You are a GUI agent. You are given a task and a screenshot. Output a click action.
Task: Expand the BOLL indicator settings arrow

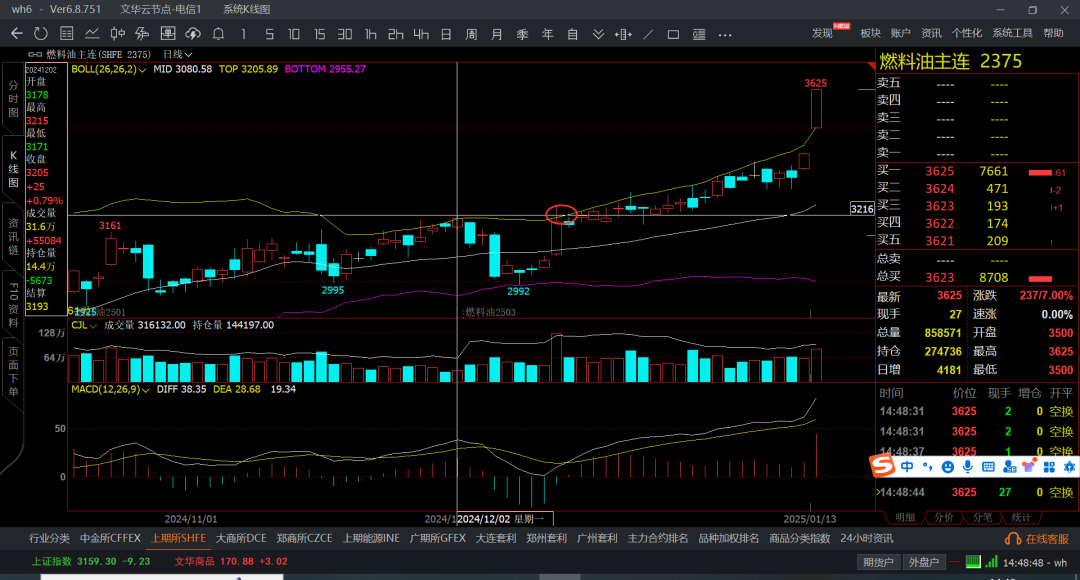[x=144, y=70]
